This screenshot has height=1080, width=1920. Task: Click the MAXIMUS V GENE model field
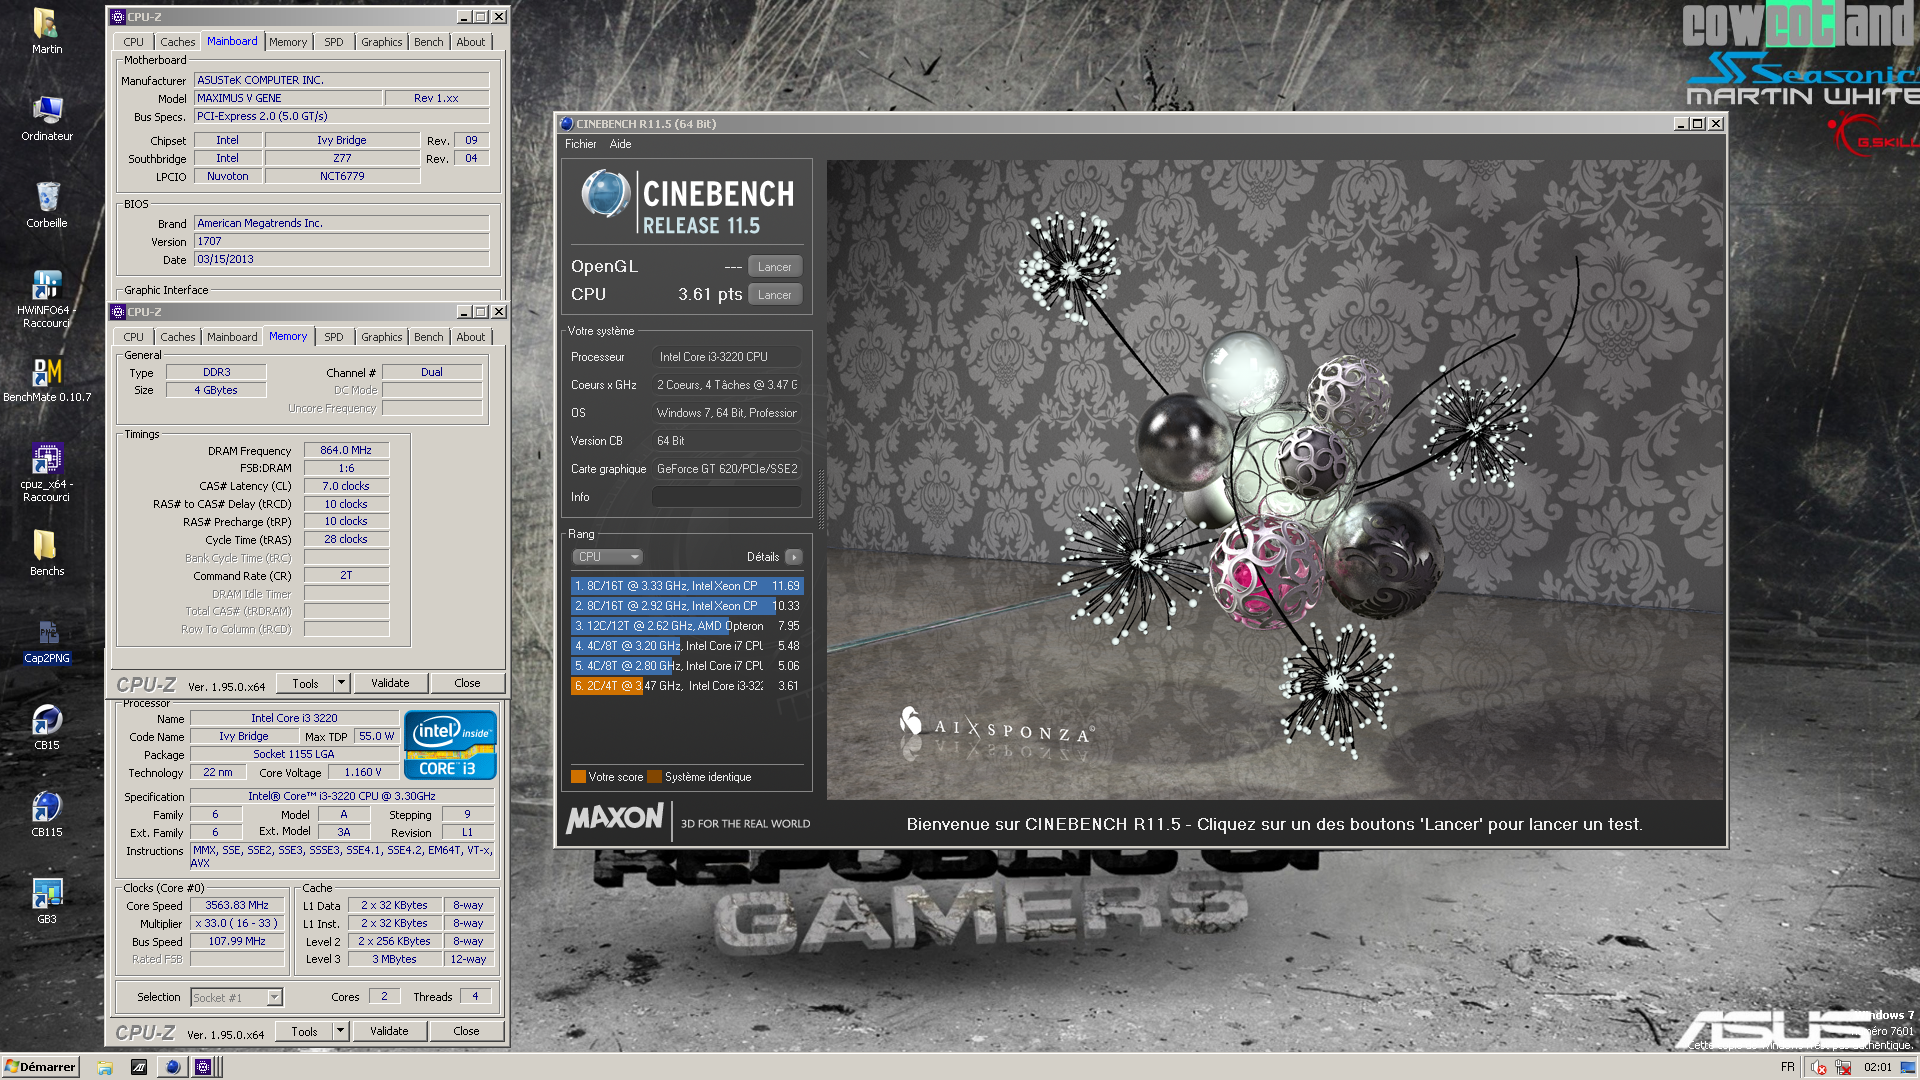pyautogui.click(x=288, y=98)
